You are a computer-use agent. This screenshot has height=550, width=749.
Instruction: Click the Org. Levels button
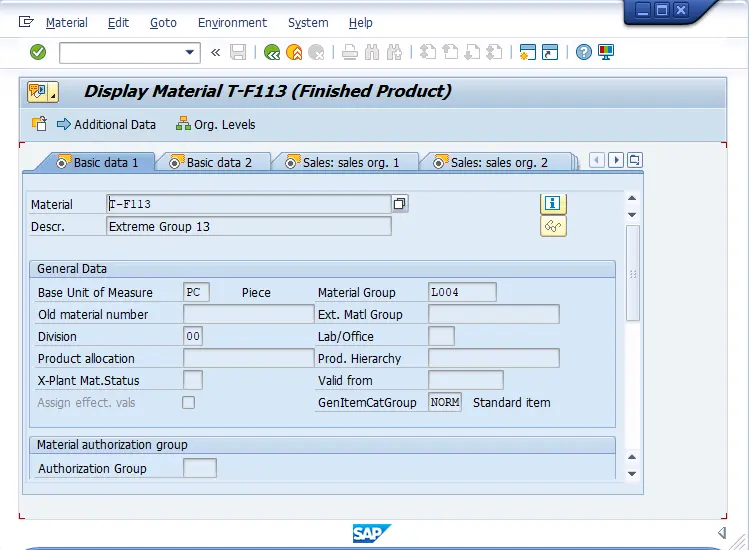[x=215, y=124]
